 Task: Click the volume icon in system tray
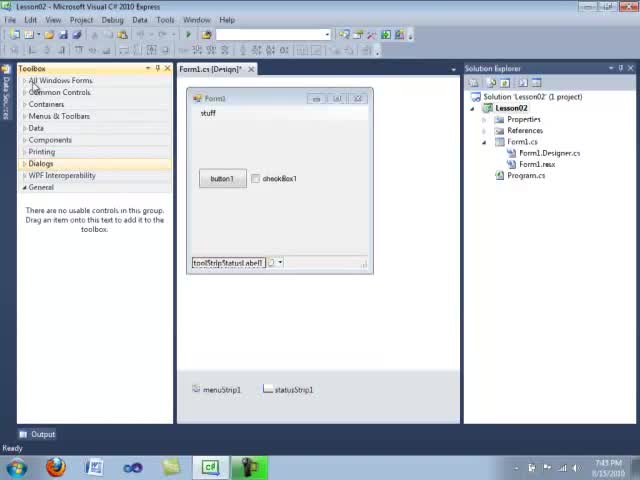pyautogui.click(x=576, y=468)
